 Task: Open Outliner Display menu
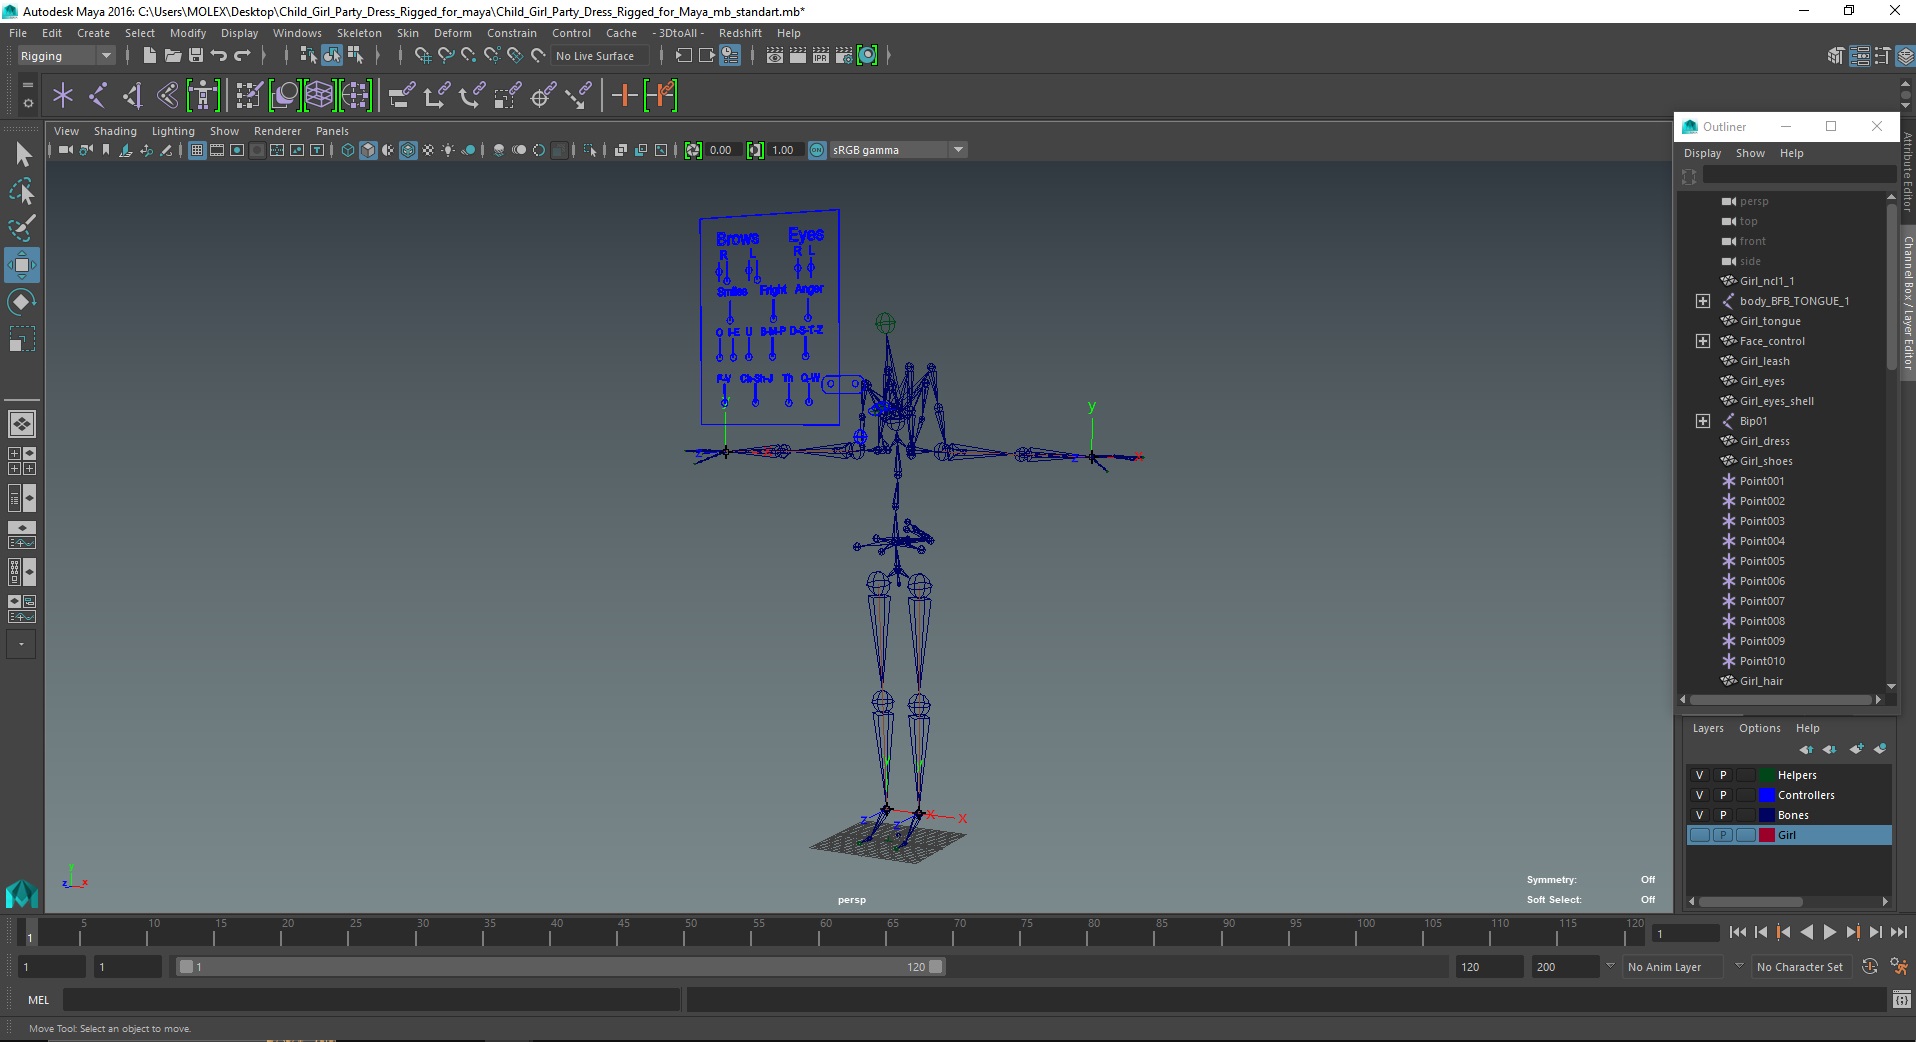pos(1702,153)
